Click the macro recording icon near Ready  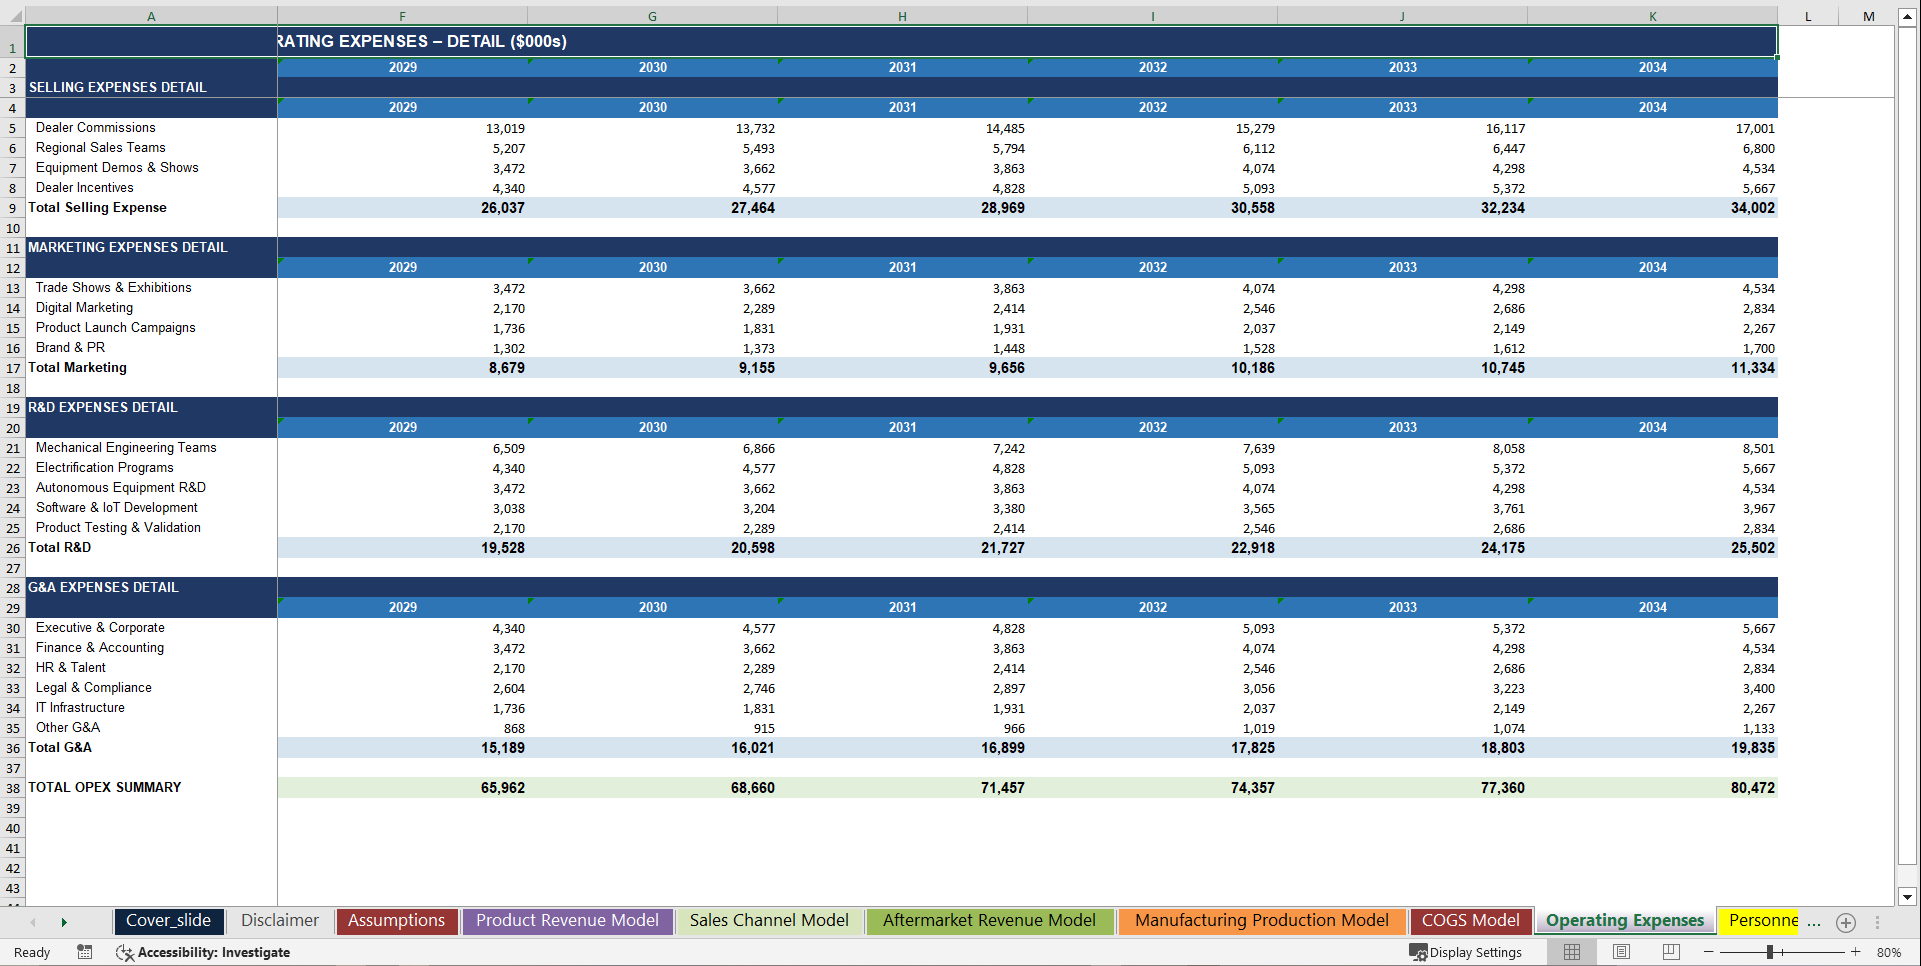pos(85,952)
